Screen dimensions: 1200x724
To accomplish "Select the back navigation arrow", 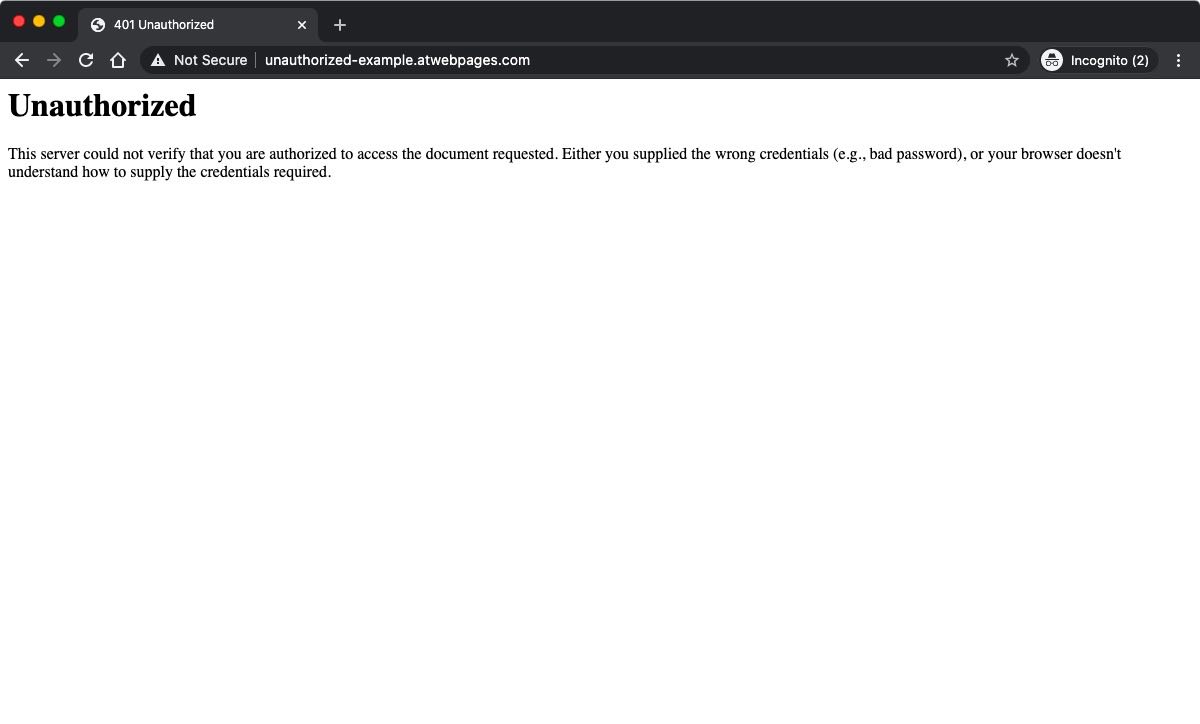I will (22, 60).
